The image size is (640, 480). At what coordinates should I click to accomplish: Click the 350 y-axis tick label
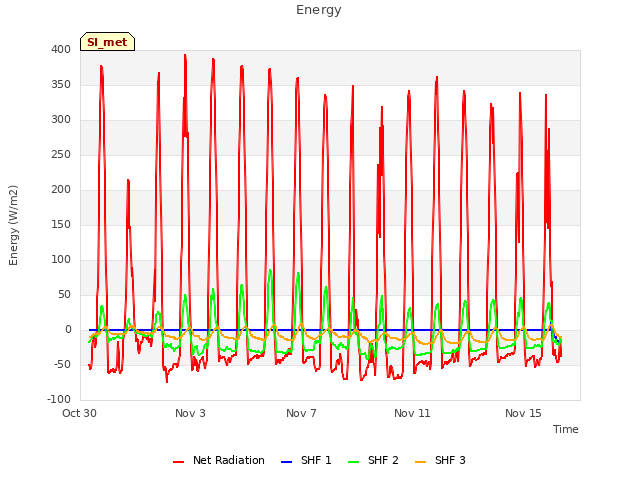point(61,85)
